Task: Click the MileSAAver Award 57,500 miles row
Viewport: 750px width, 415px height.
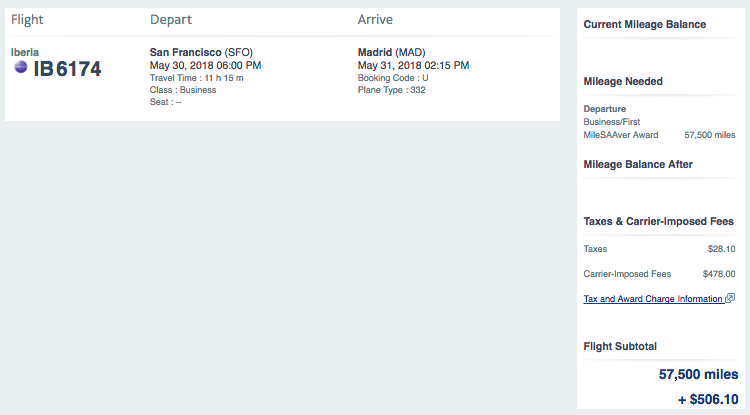Action: click(x=659, y=135)
